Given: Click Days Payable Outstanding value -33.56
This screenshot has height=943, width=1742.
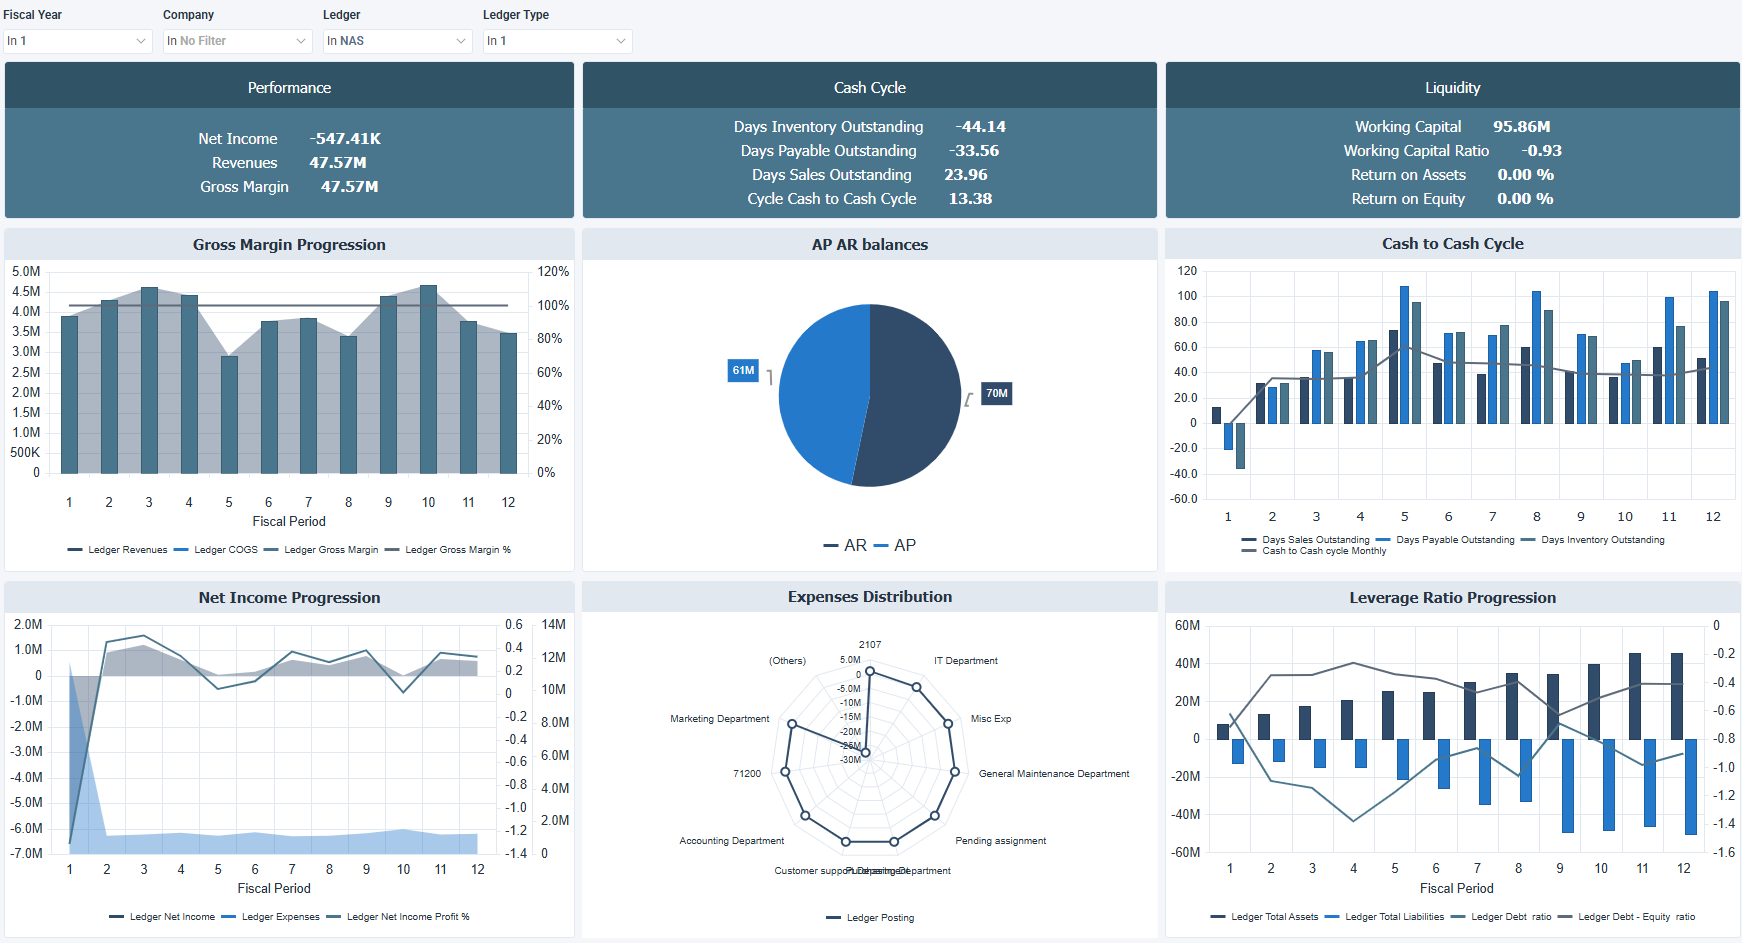Looking at the screenshot, I should [974, 151].
